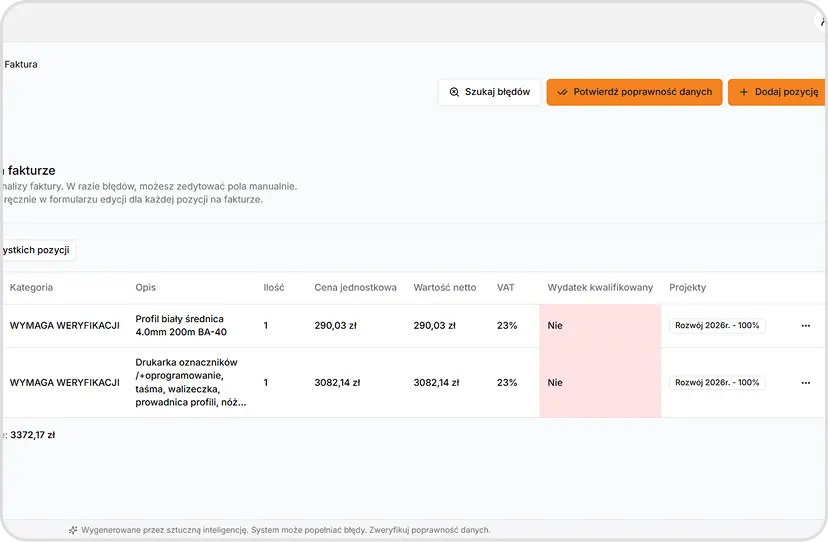Click Nie cell for Drukarka oznaczników row
This screenshot has width=828, height=542.
[x=600, y=382]
